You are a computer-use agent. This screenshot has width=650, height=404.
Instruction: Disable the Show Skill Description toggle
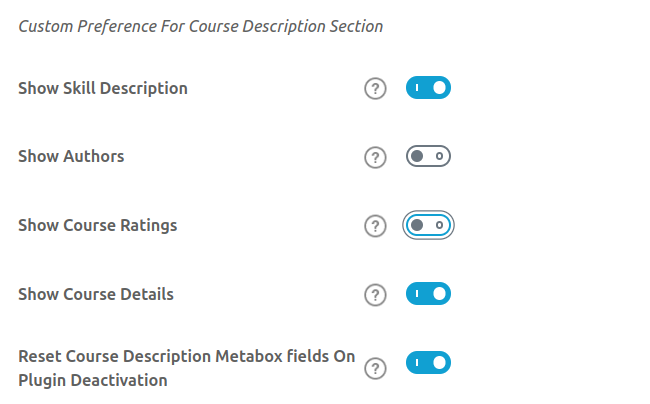click(428, 88)
